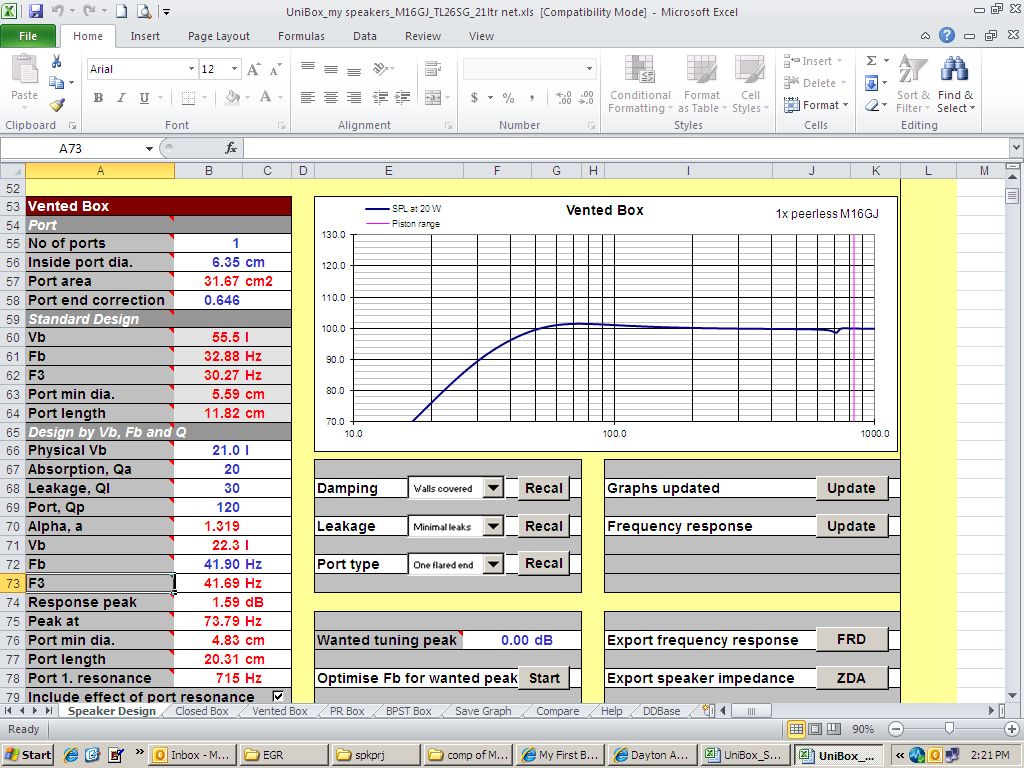Open the Inbox taskbar item
1024x768 pixels.
point(192,755)
